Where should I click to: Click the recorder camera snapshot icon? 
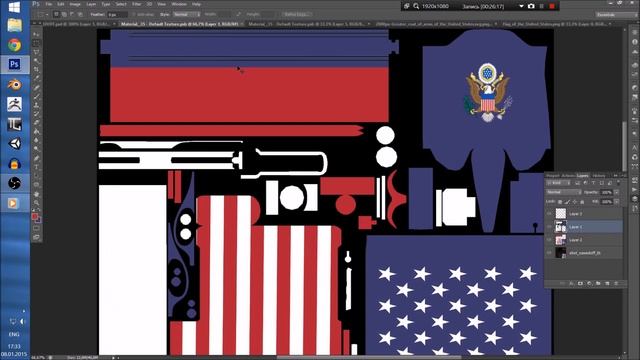tap(531, 6)
